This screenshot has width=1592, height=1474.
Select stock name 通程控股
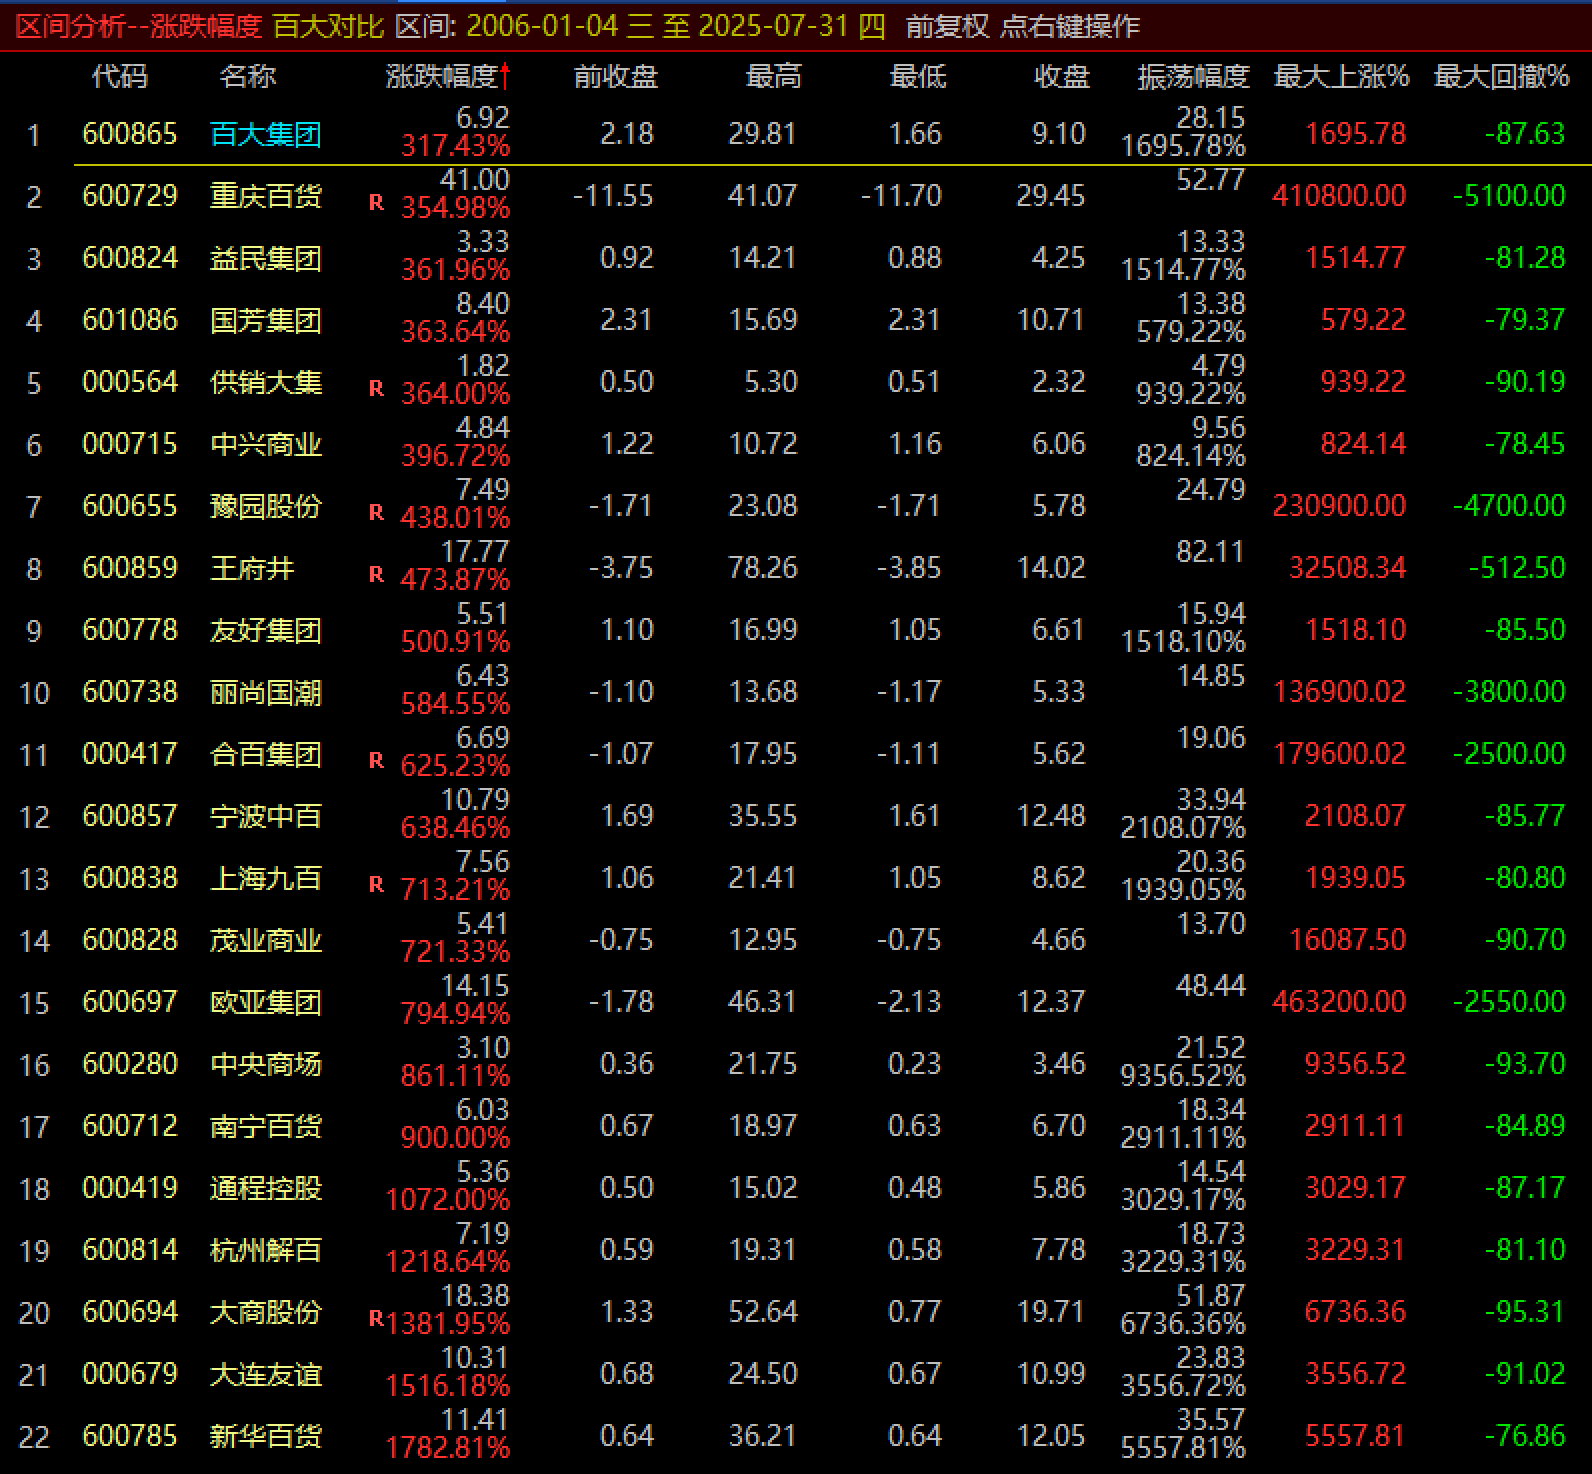(266, 1188)
